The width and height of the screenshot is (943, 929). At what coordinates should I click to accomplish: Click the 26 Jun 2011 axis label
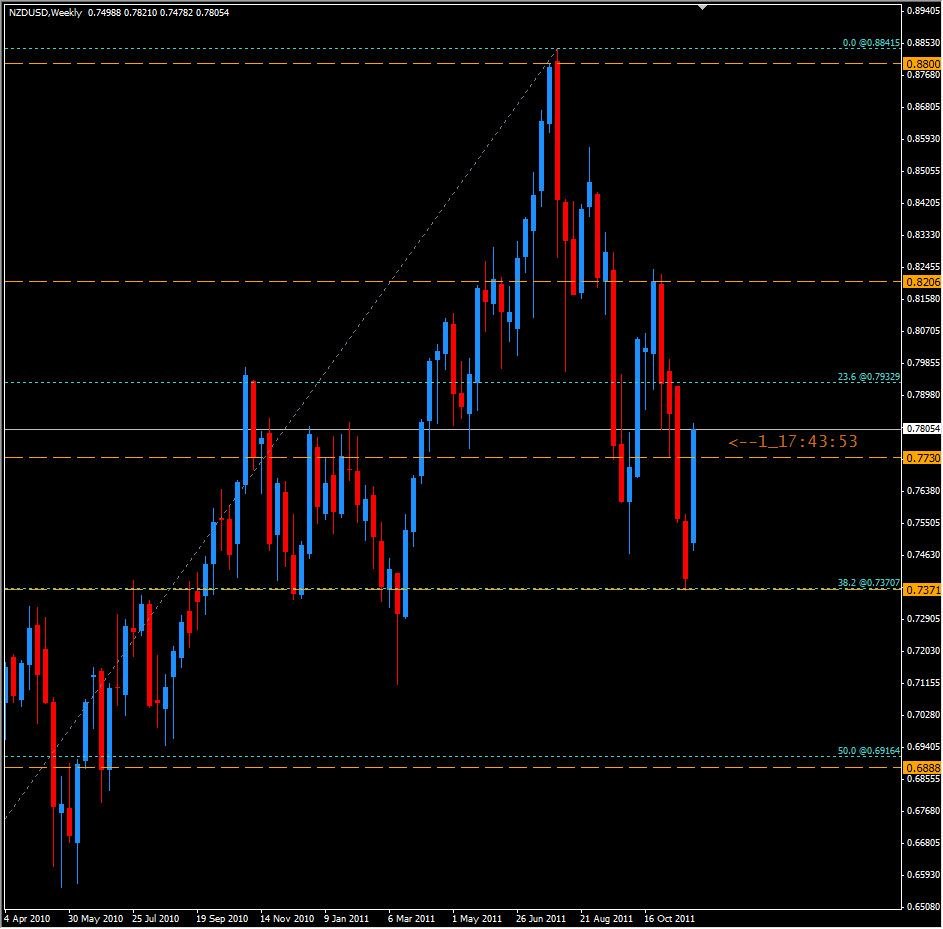[x=540, y=917]
